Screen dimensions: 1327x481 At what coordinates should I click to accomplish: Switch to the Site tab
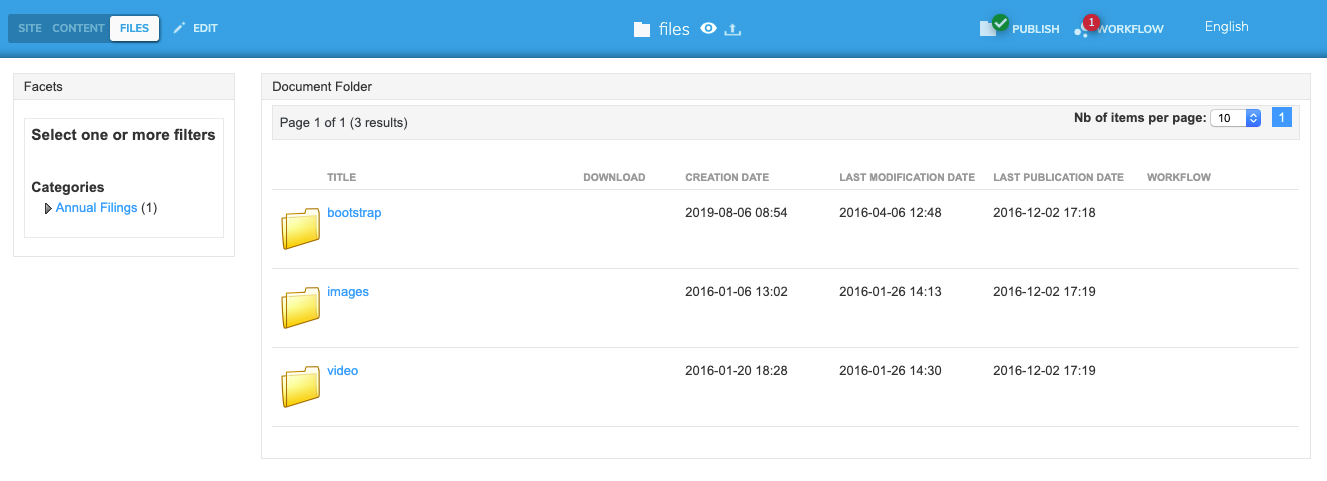point(30,28)
